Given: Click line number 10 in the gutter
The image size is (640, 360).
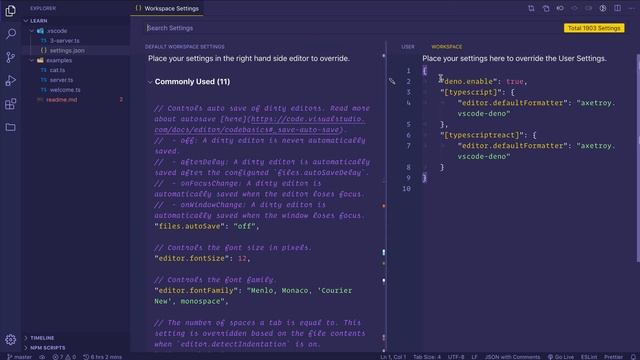Looking at the screenshot, I should 407,189.
